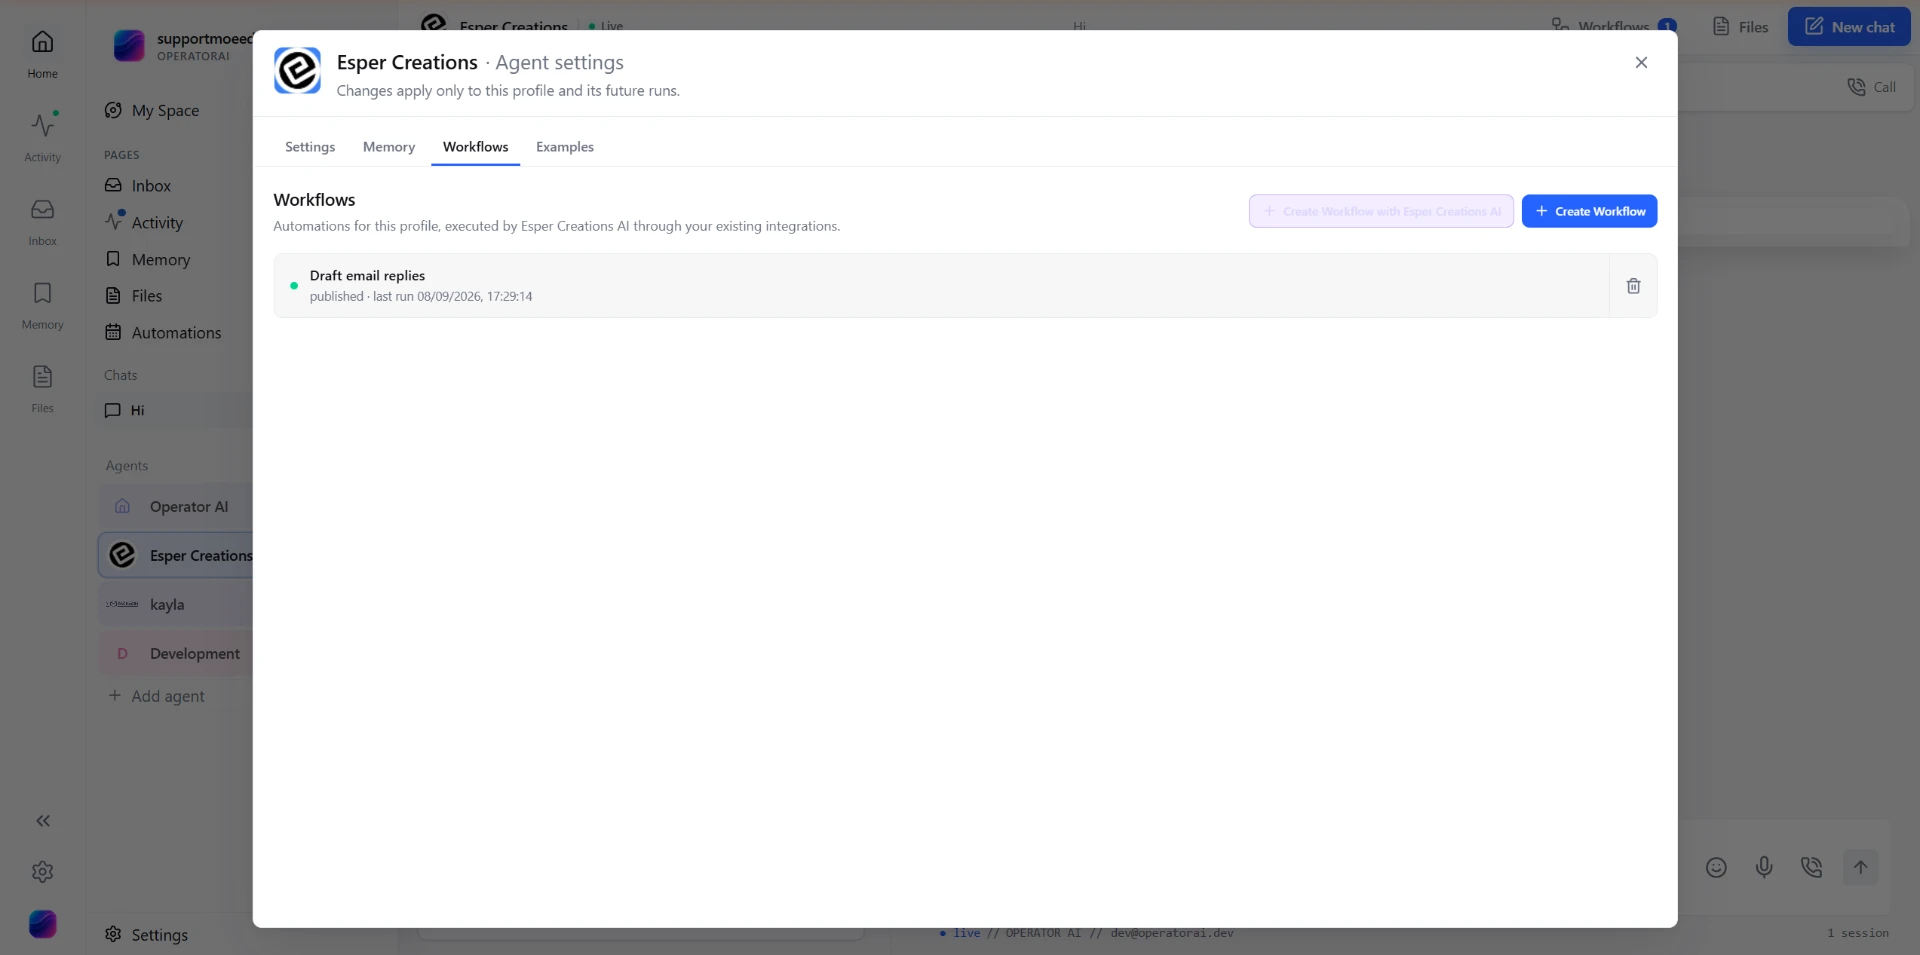1920x955 pixels.
Task: Click the Create Workflow button
Action: [1589, 211]
